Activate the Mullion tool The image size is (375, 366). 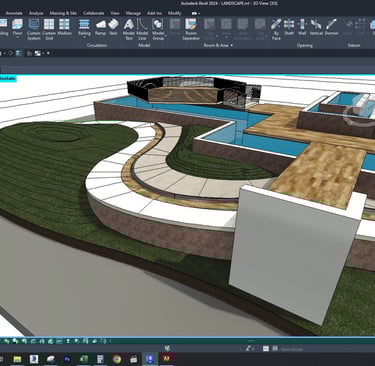tap(64, 27)
